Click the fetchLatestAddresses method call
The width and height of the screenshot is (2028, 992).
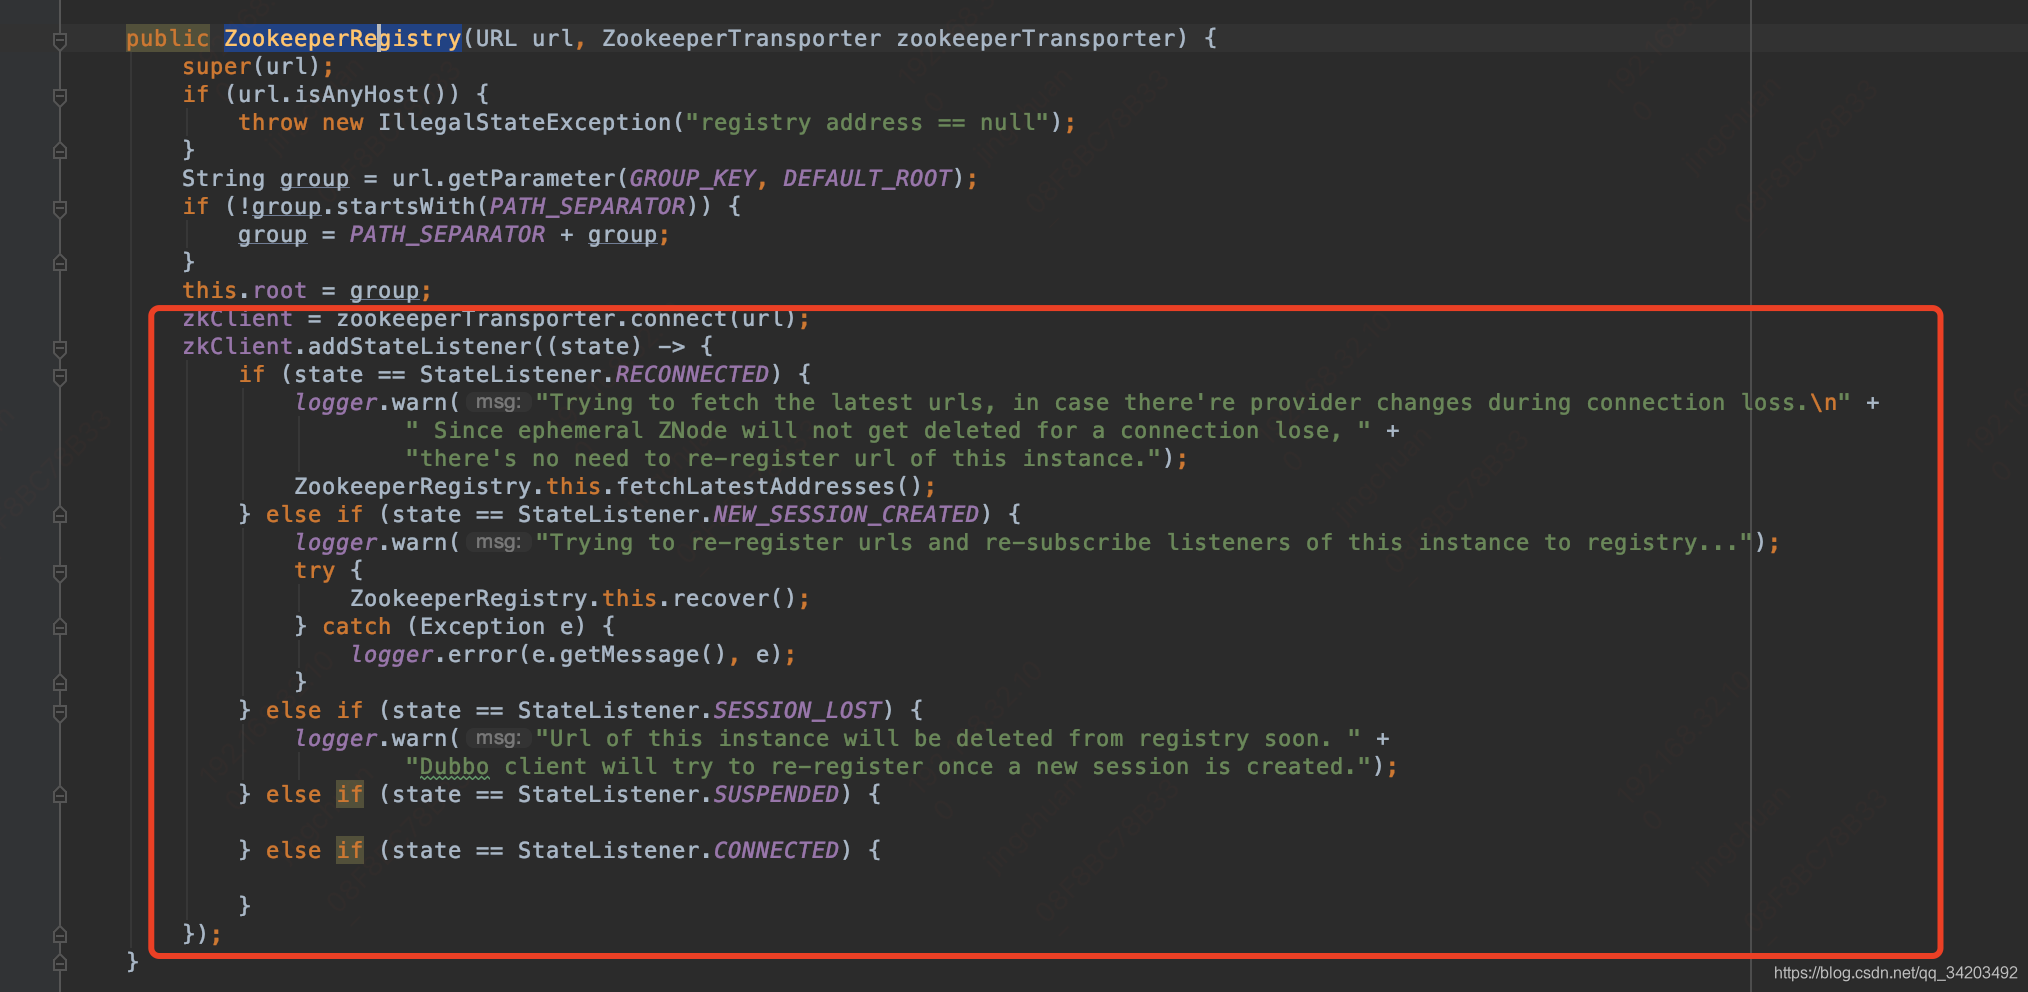[x=755, y=486]
